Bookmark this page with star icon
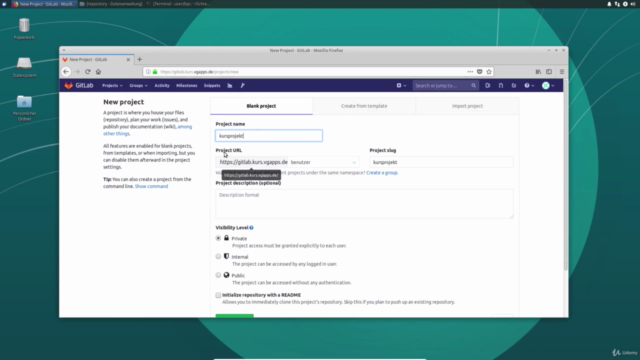 pyautogui.click(x=489, y=72)
